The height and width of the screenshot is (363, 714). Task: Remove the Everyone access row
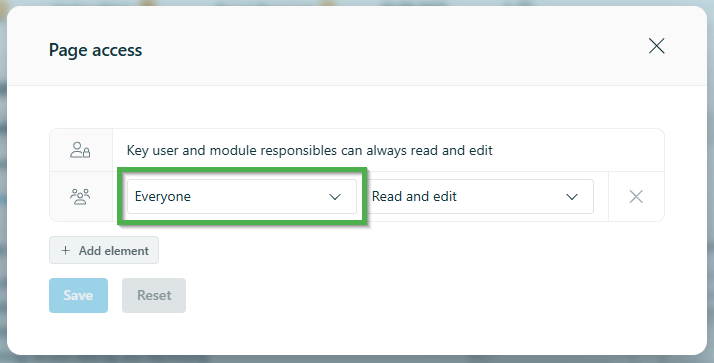[x=636, y=197]
